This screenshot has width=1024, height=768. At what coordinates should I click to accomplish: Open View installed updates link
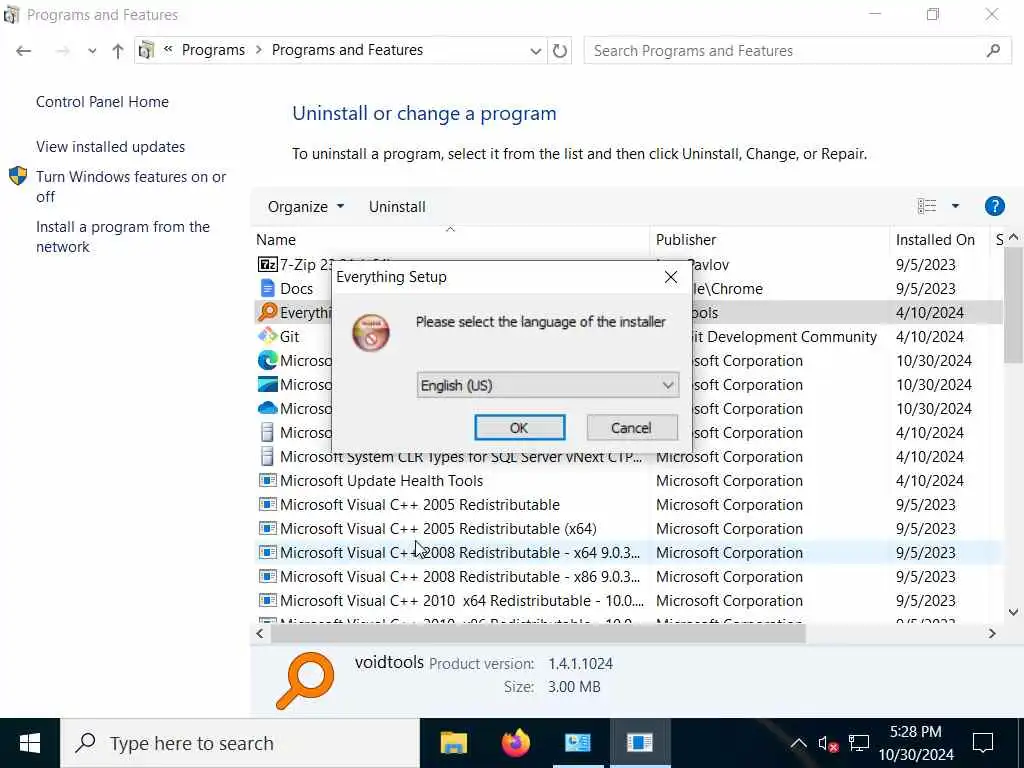[110, 146]
